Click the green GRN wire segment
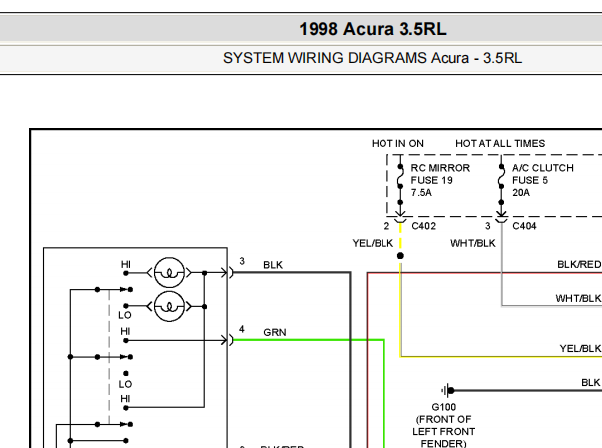This screenshot has height=448, width=602. click(307, 340)
